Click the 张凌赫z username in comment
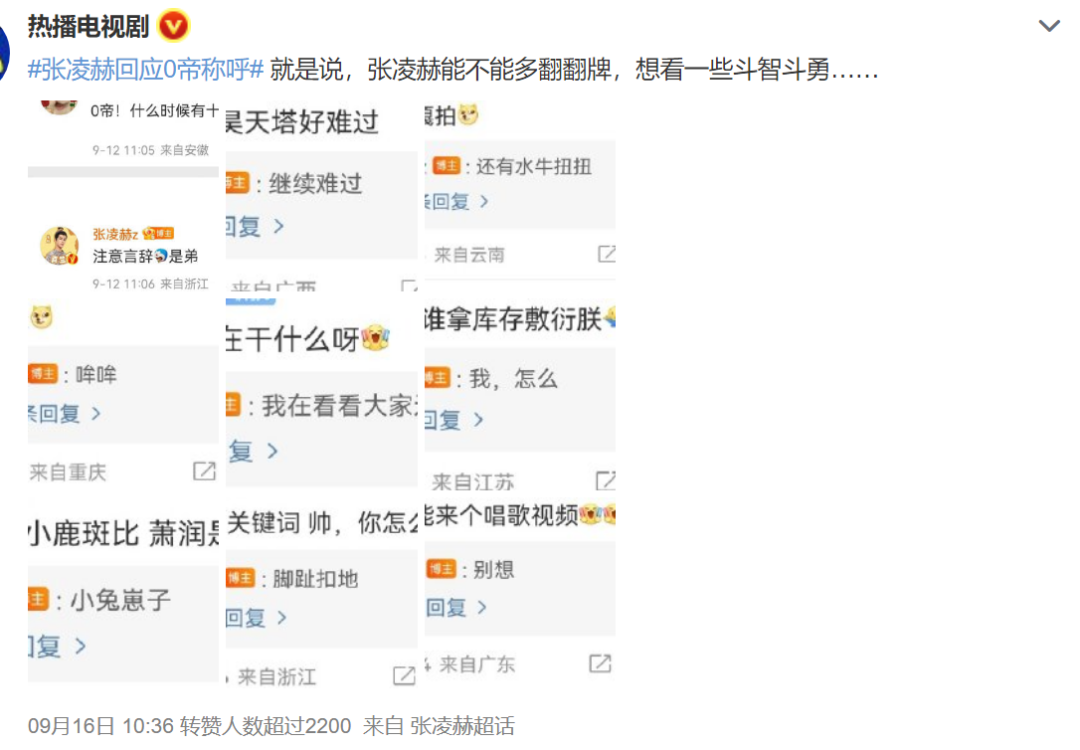1080x750 pixels. (x=115, y=234)
